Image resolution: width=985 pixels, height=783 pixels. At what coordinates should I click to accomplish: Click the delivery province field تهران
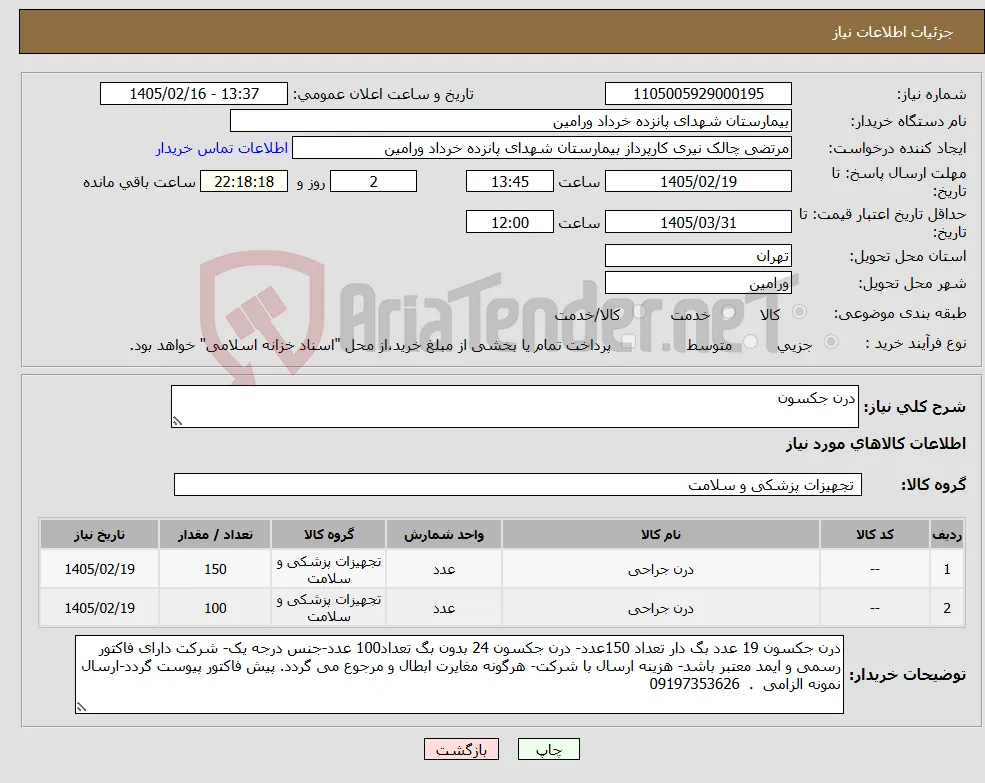point(698,256)
